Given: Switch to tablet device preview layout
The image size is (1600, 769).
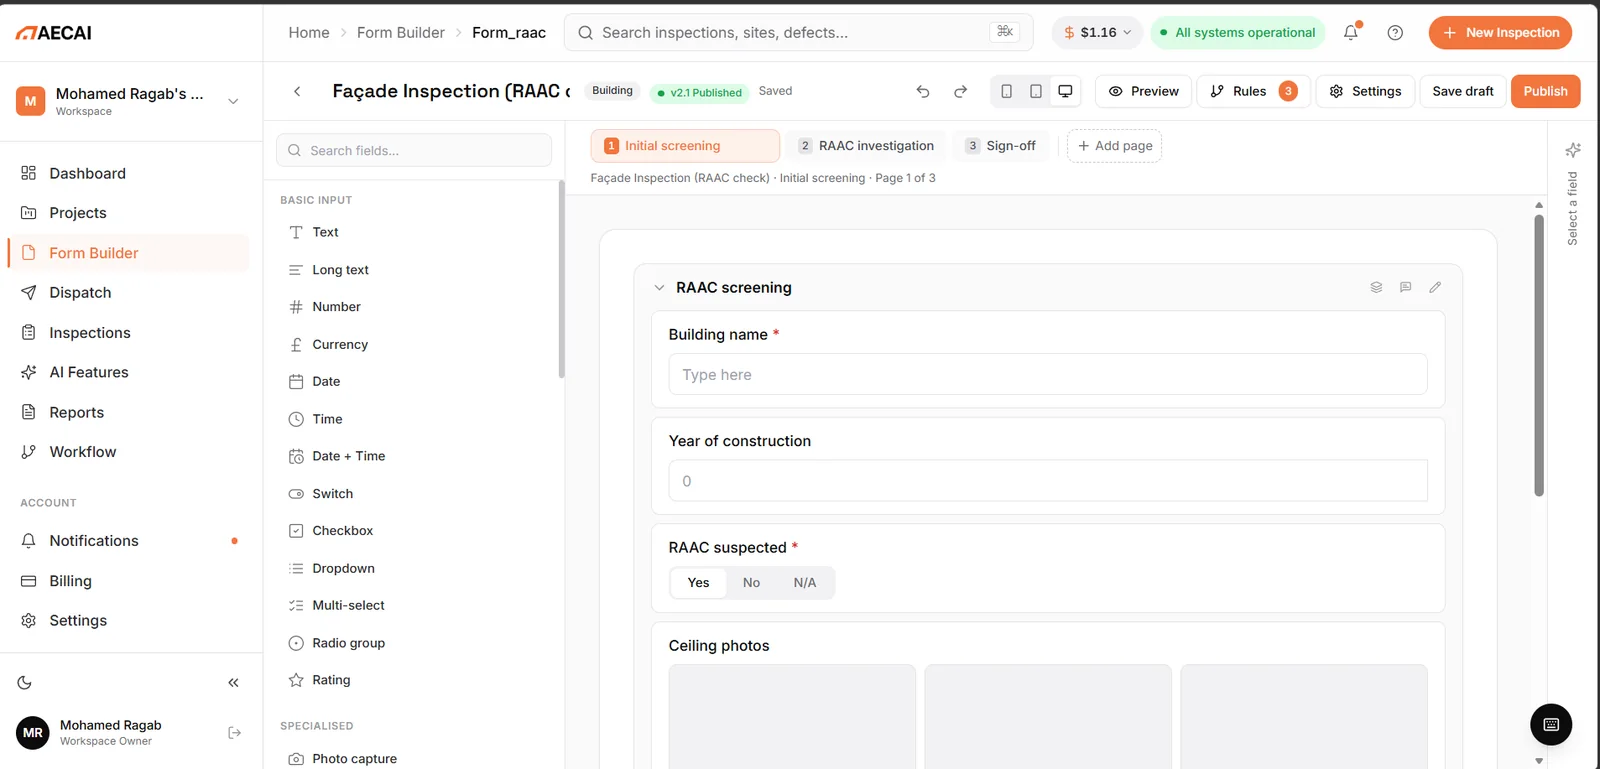Looking at the screenshot, I should (1036, 91).
